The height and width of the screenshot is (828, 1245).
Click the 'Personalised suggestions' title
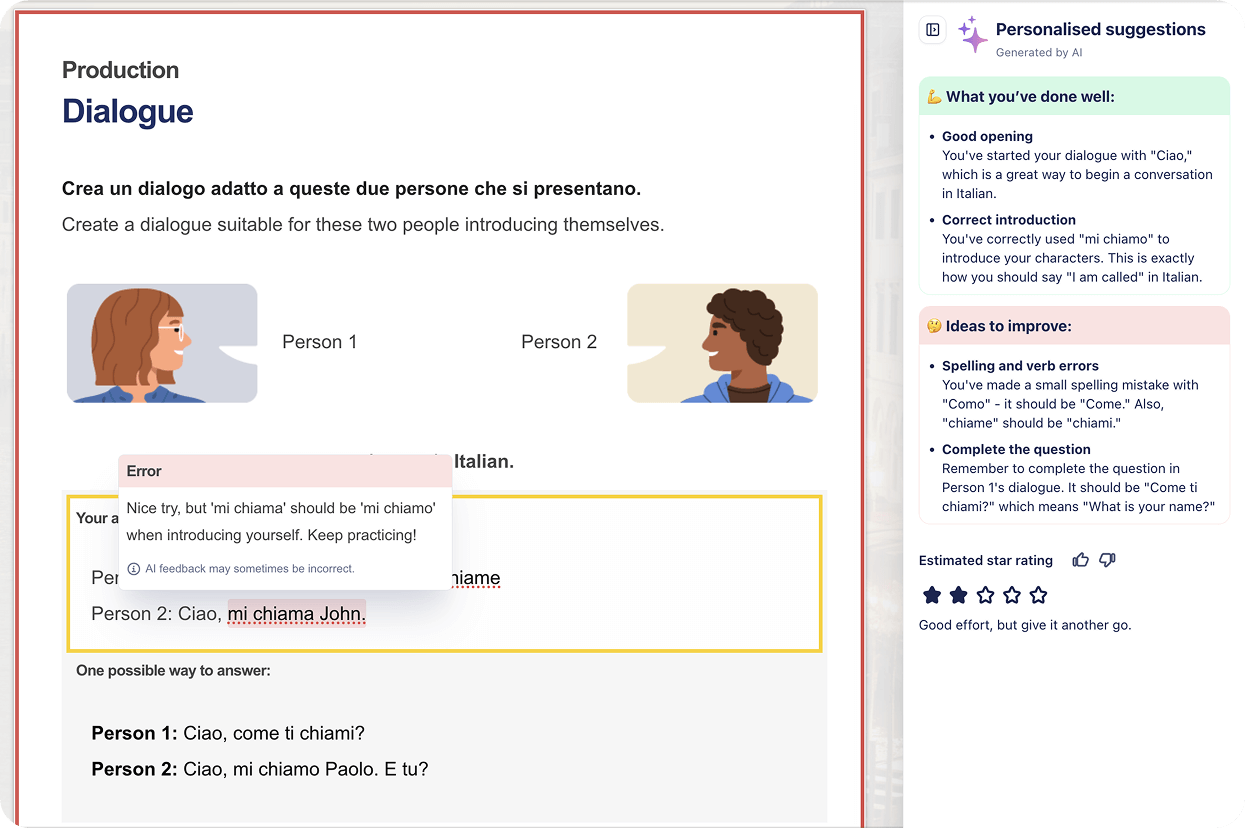pyautogui.click(x=1100, y=30)
